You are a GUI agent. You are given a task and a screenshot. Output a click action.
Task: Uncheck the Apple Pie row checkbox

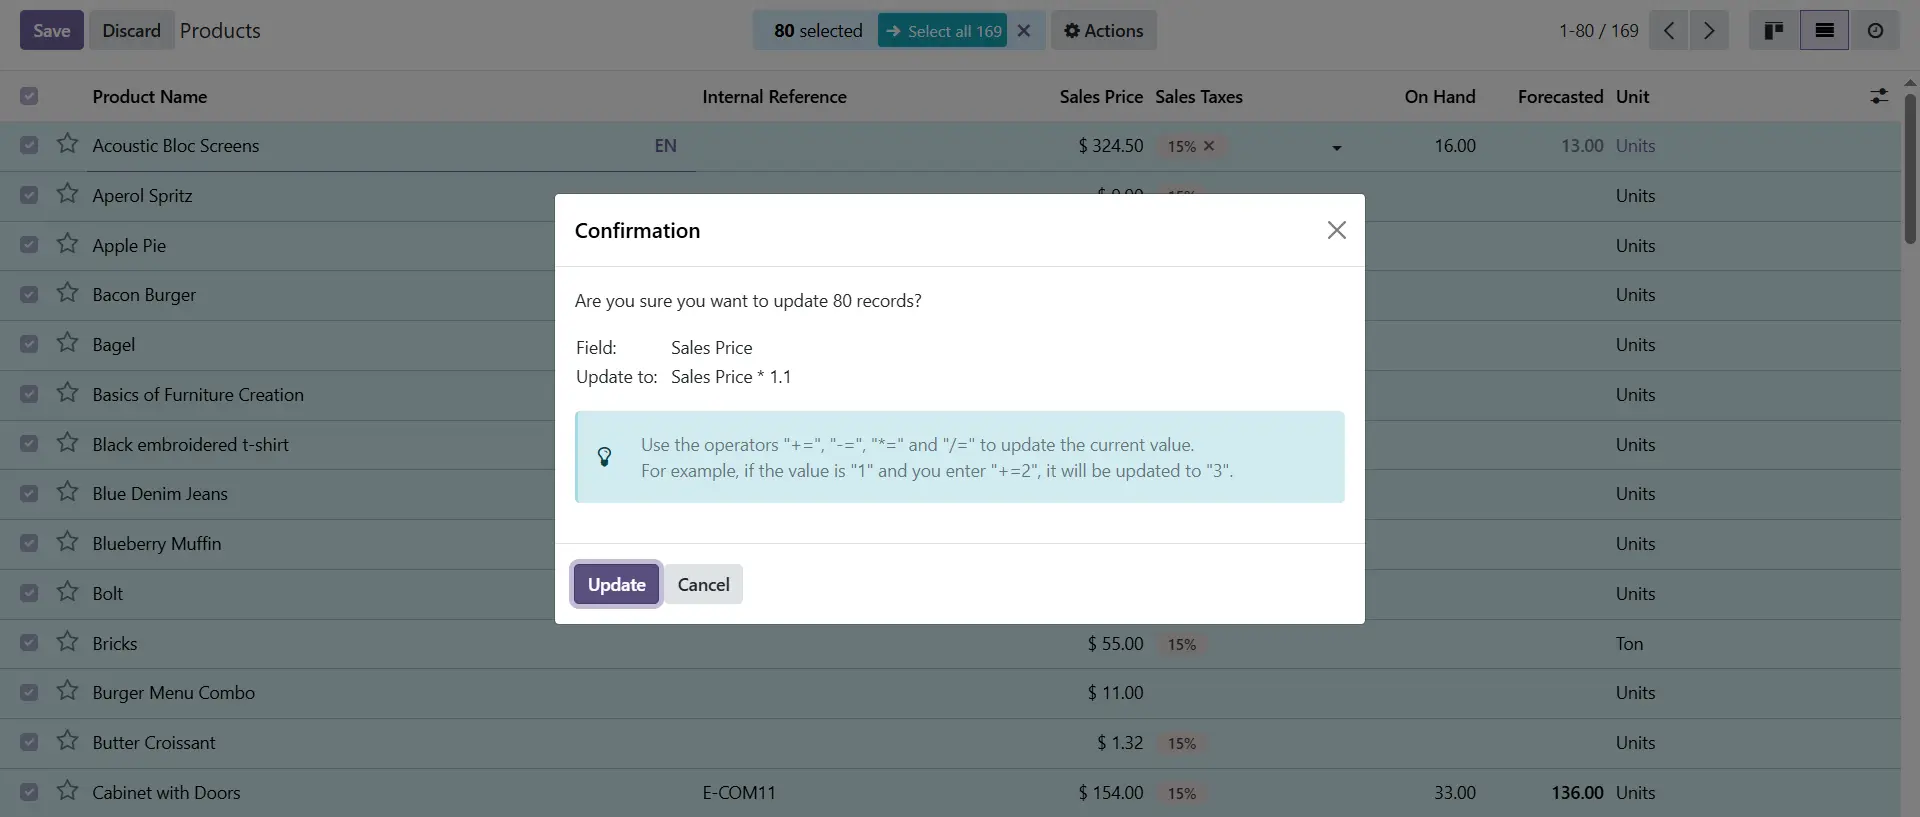(x=29, y=245)
